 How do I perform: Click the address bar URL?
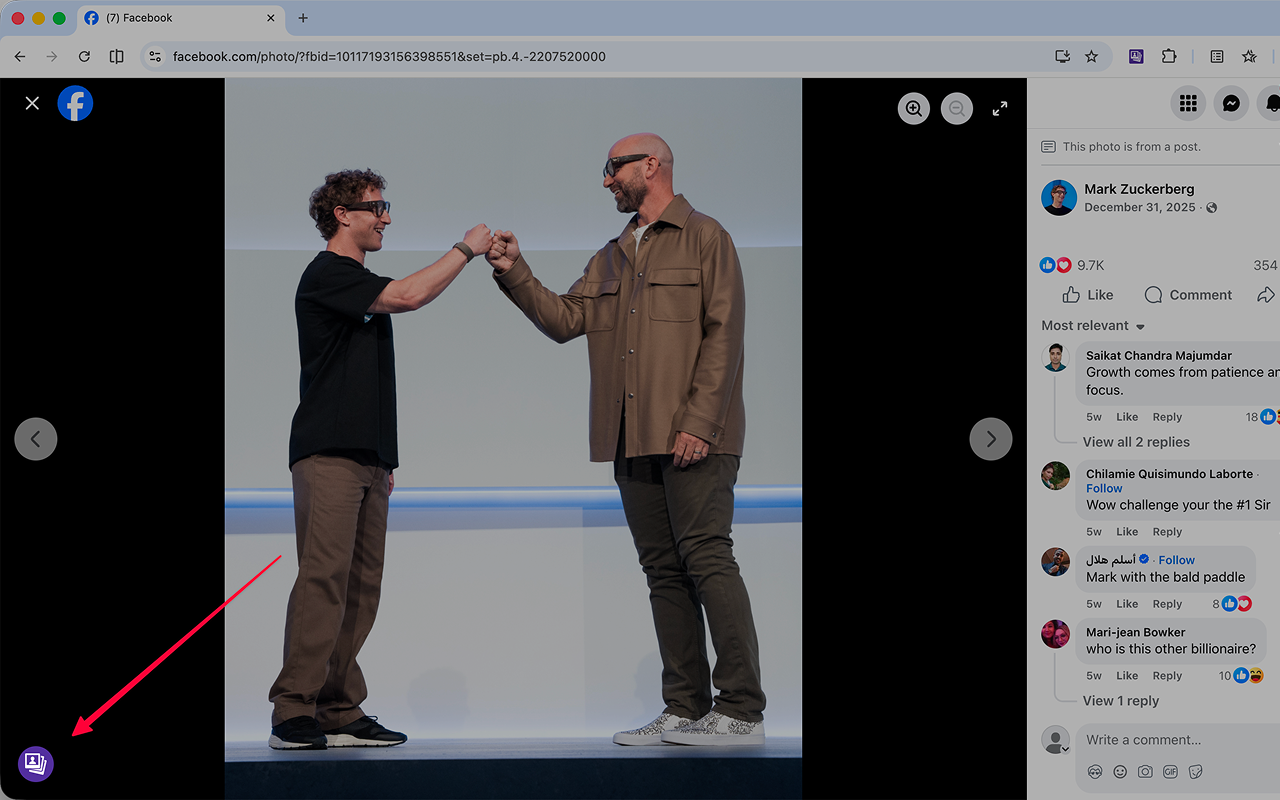pyautogui.click(x=389, y=57)
